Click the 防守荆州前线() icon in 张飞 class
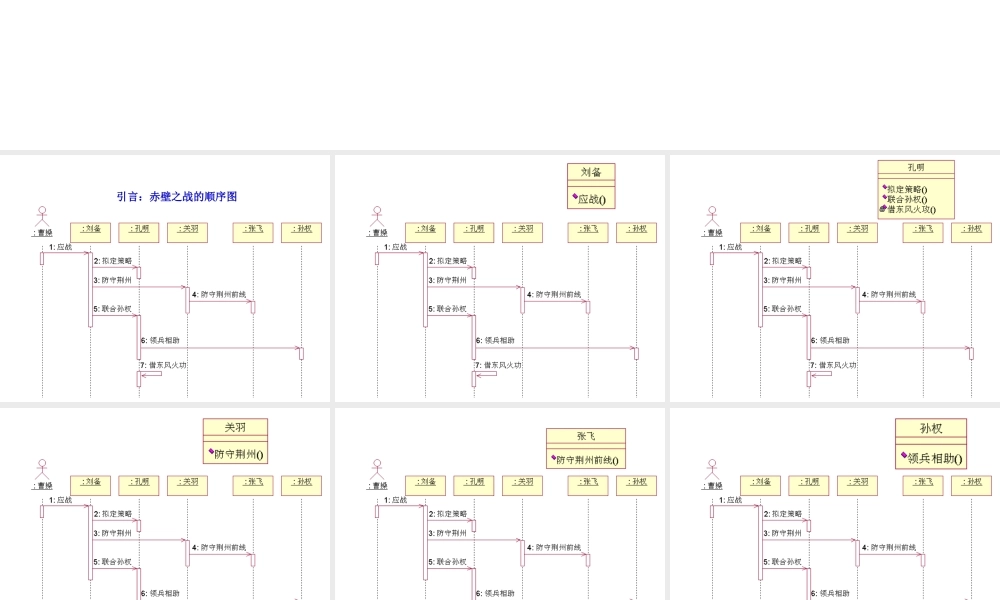Viewport: 1000px width, 600px height. tap(552, 459)
